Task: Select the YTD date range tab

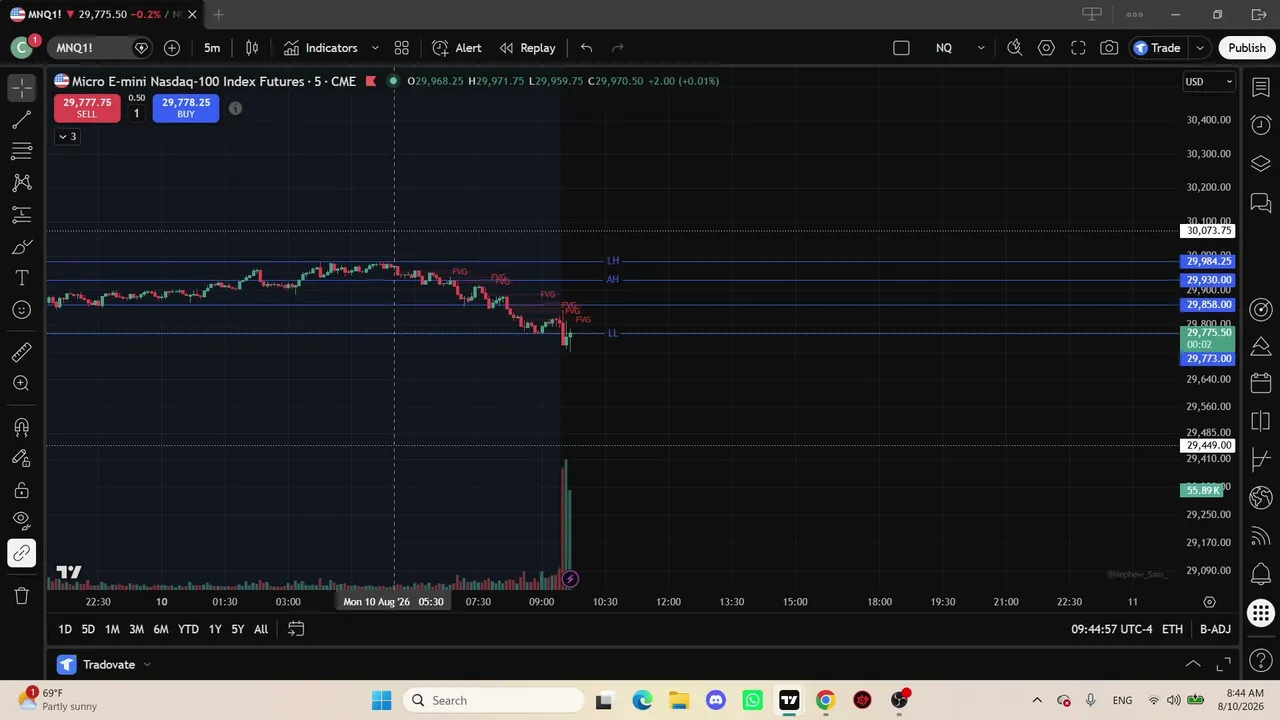Action: 188,629
